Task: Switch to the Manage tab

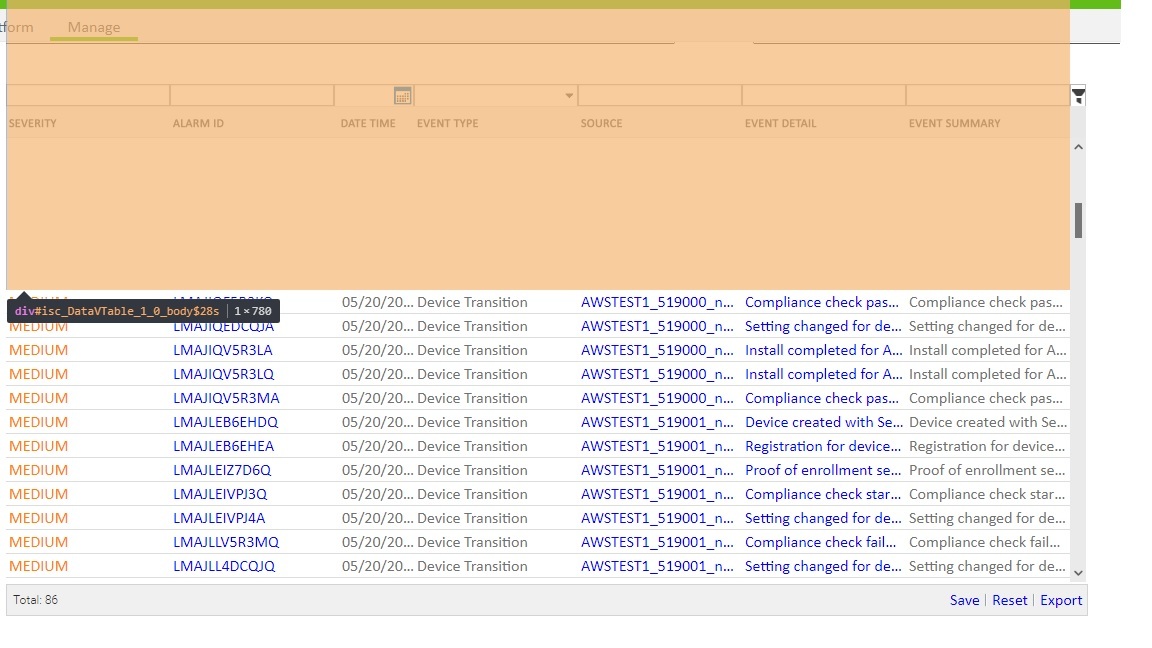Action: tap(94, 27)
